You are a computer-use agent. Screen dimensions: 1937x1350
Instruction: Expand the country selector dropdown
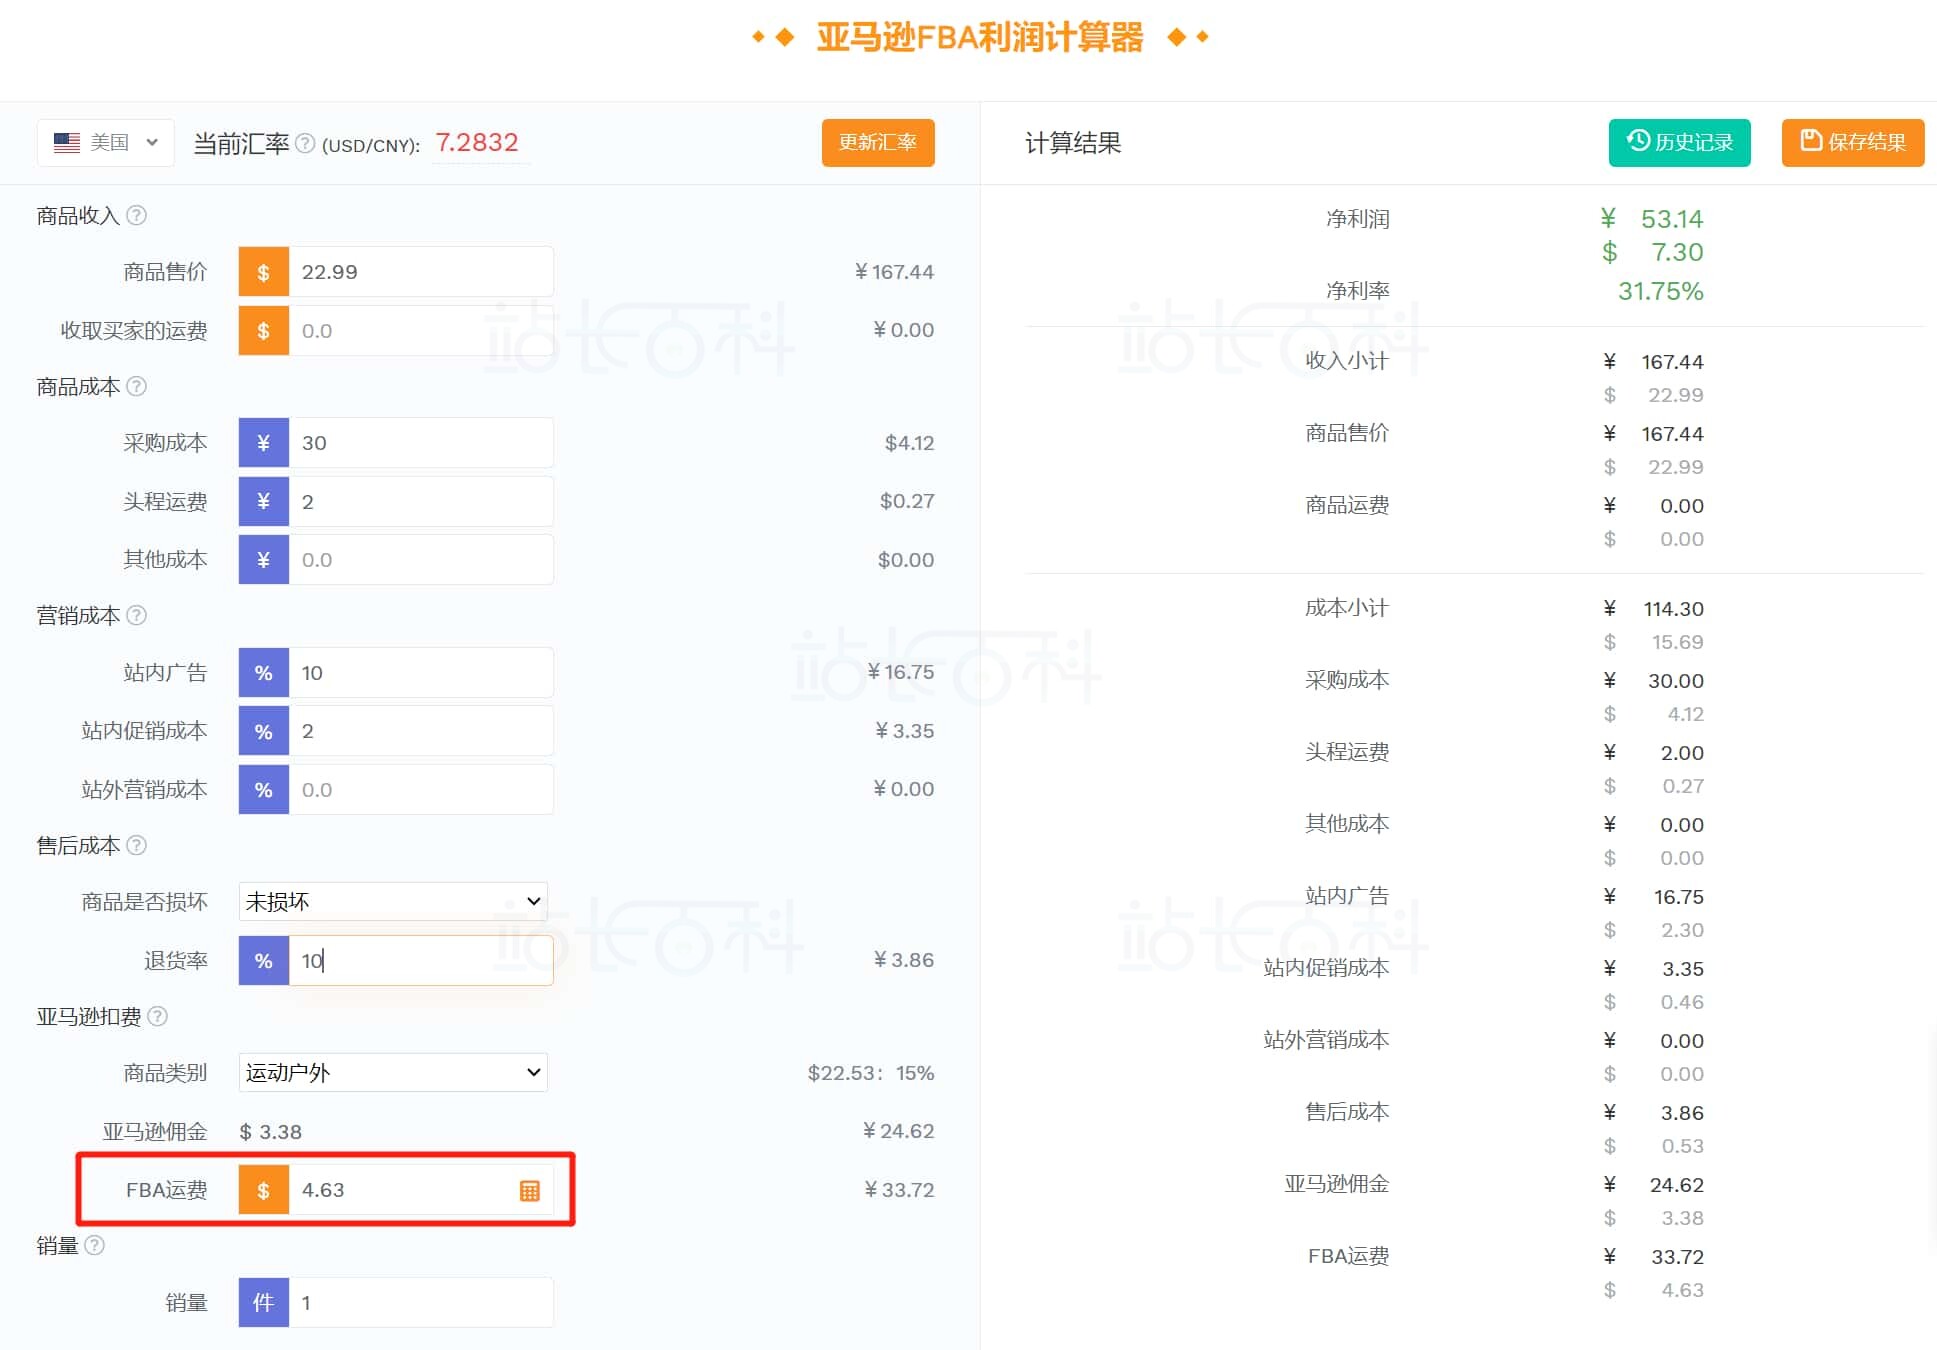tap(152, 141)
